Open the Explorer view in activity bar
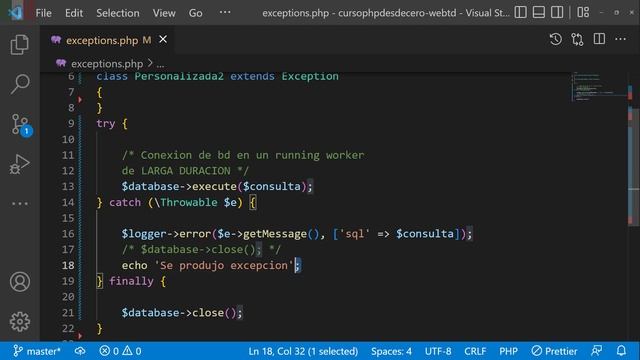Screen dimensions: 640x360 (x=20, y=44)
